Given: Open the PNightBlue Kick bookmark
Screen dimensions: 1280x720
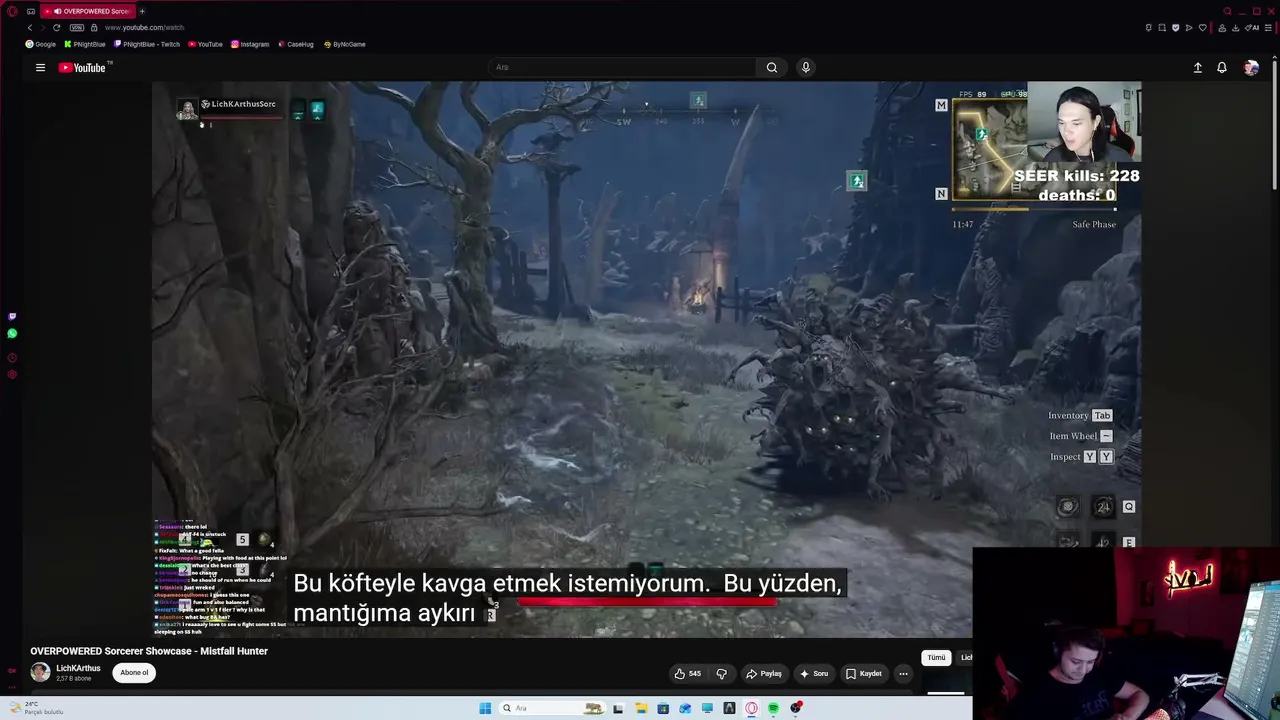Looking at the screenshot, I should pos(85,44).
